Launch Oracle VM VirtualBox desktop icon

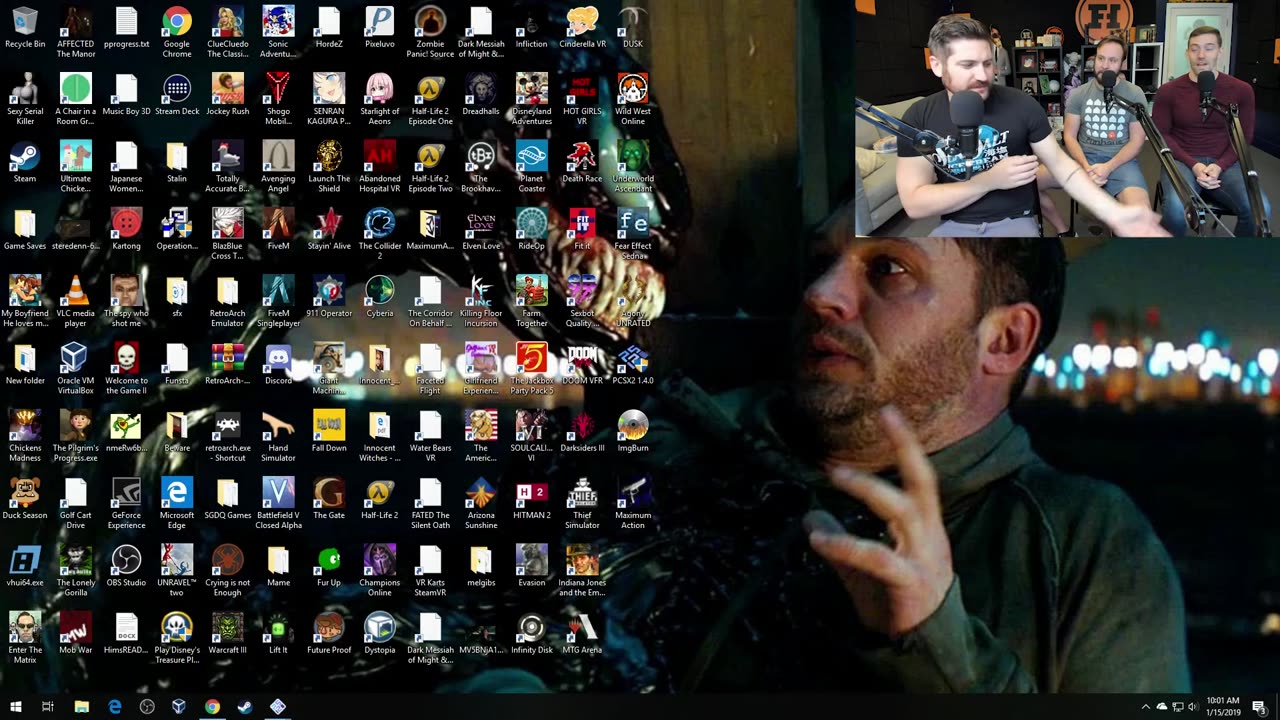[75, 369]
